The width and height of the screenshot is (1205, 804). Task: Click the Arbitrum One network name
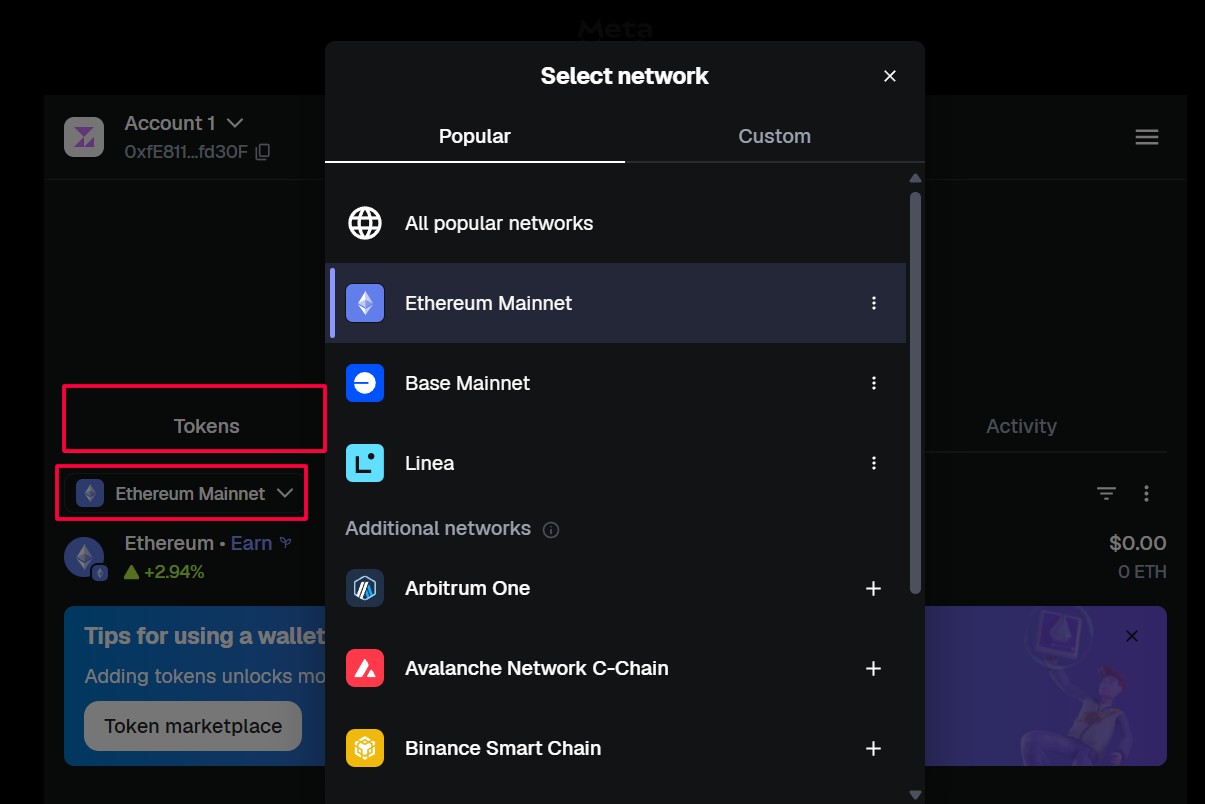pyautogui.click(x=467, y=588)
